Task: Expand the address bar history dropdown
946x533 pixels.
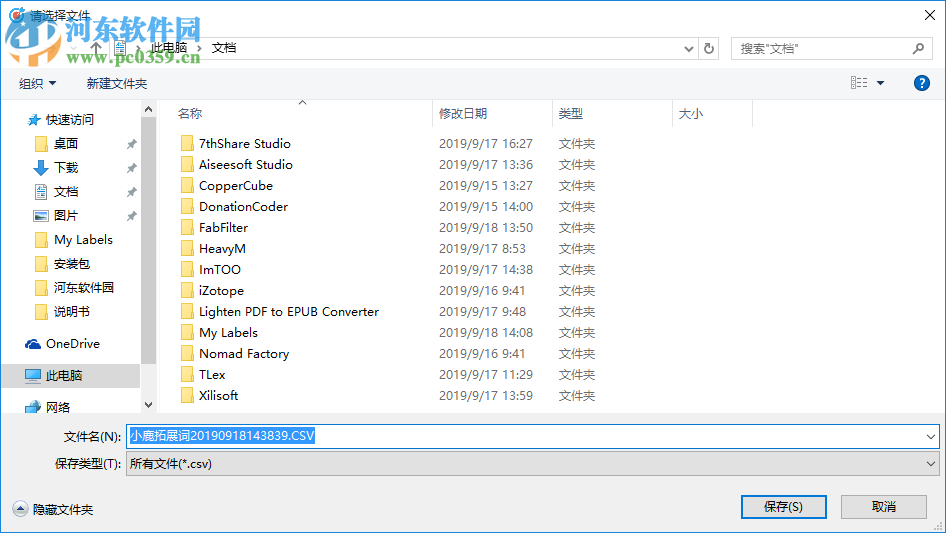Action: (688, 49)
